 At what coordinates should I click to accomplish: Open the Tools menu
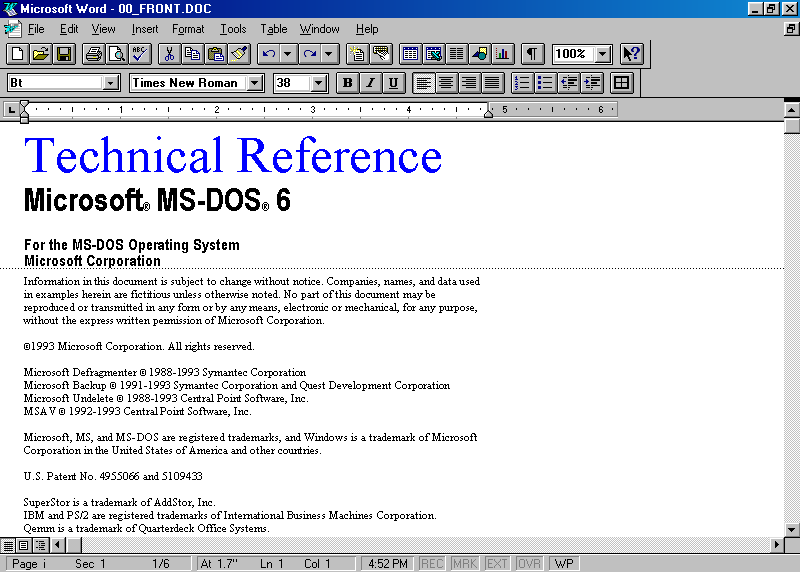tap(233, 29)
